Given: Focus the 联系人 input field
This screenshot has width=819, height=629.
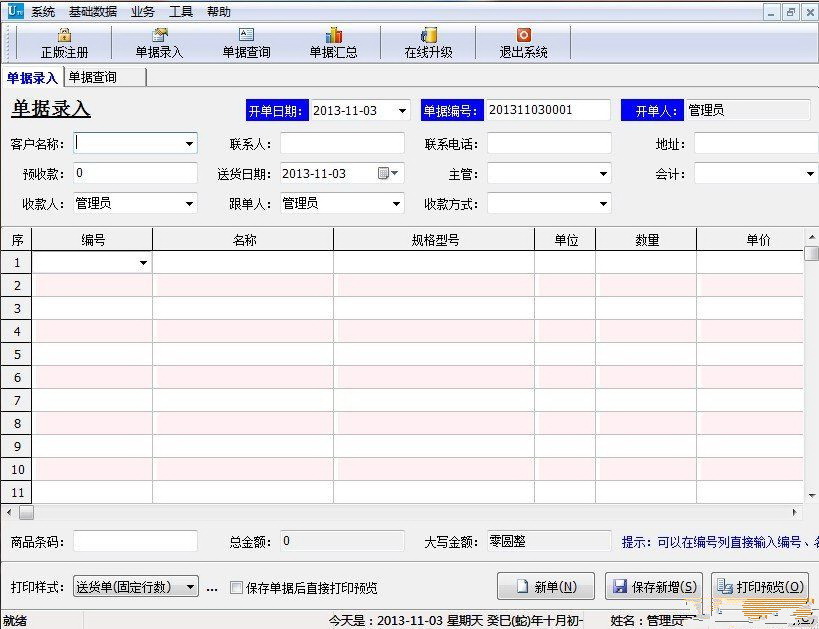Looking at the screenshot, I should [342, 143].
